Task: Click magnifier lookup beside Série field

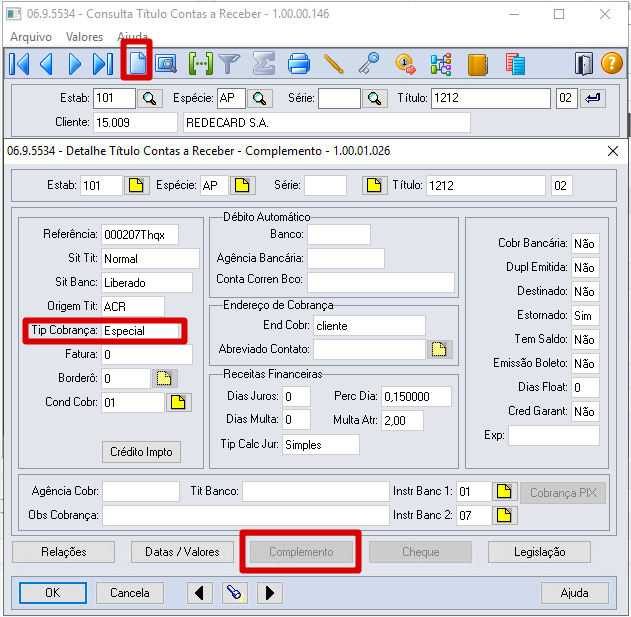Action: (375, 98)
